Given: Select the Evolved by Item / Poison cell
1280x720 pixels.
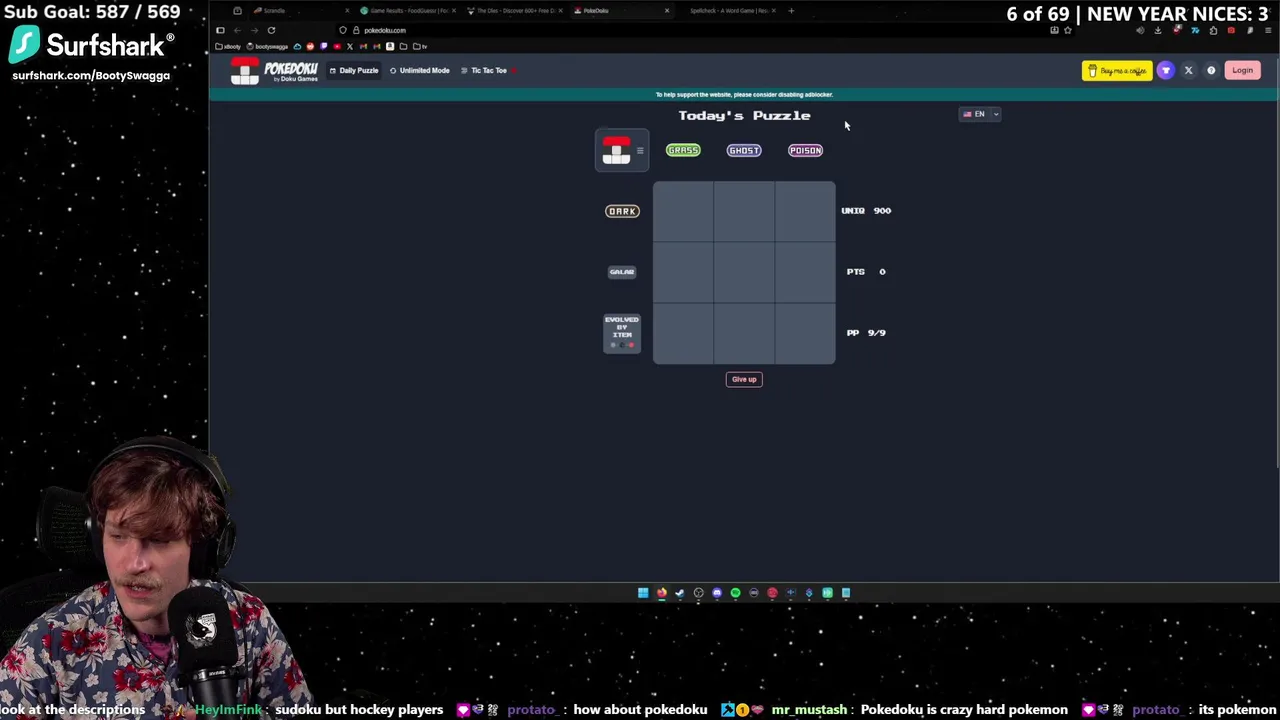Looking at the screenshot, I should pyautogui.click(x=805, y=333).
